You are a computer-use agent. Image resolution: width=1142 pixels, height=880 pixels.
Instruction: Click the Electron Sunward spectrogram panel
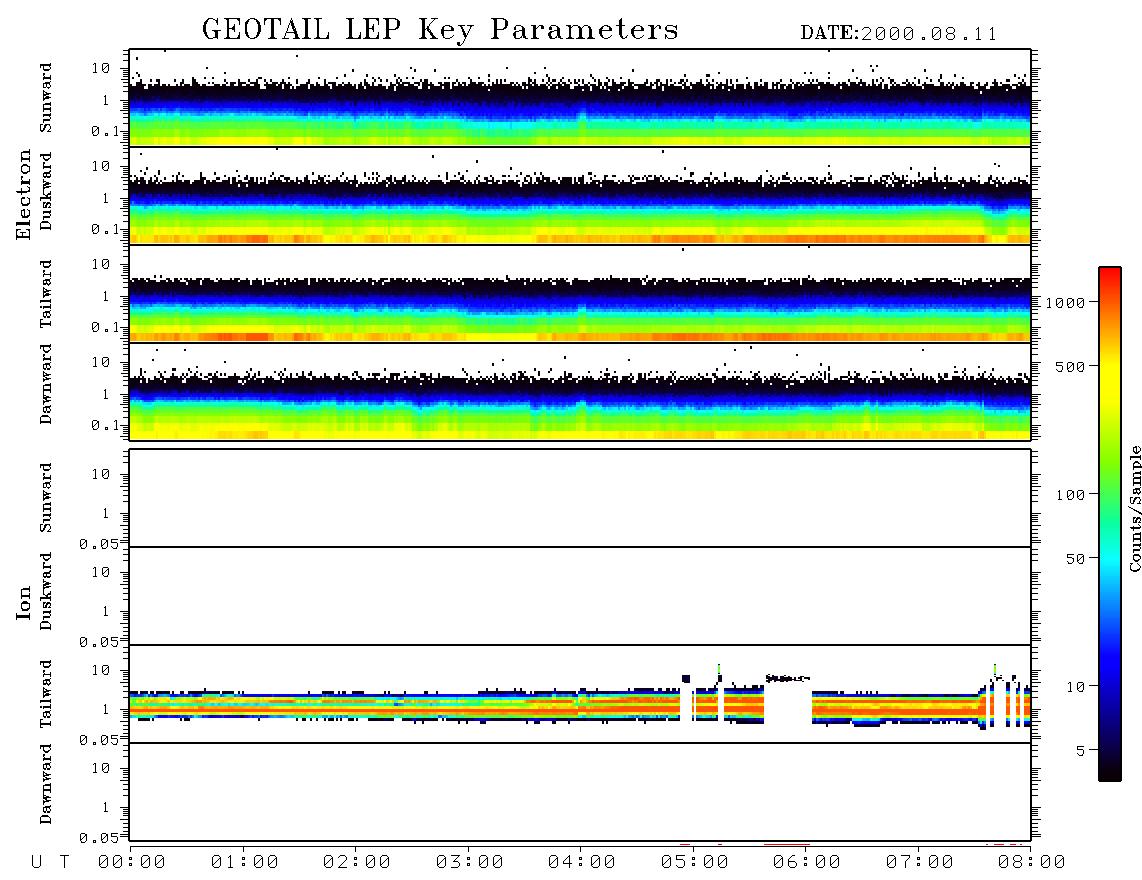580,98
